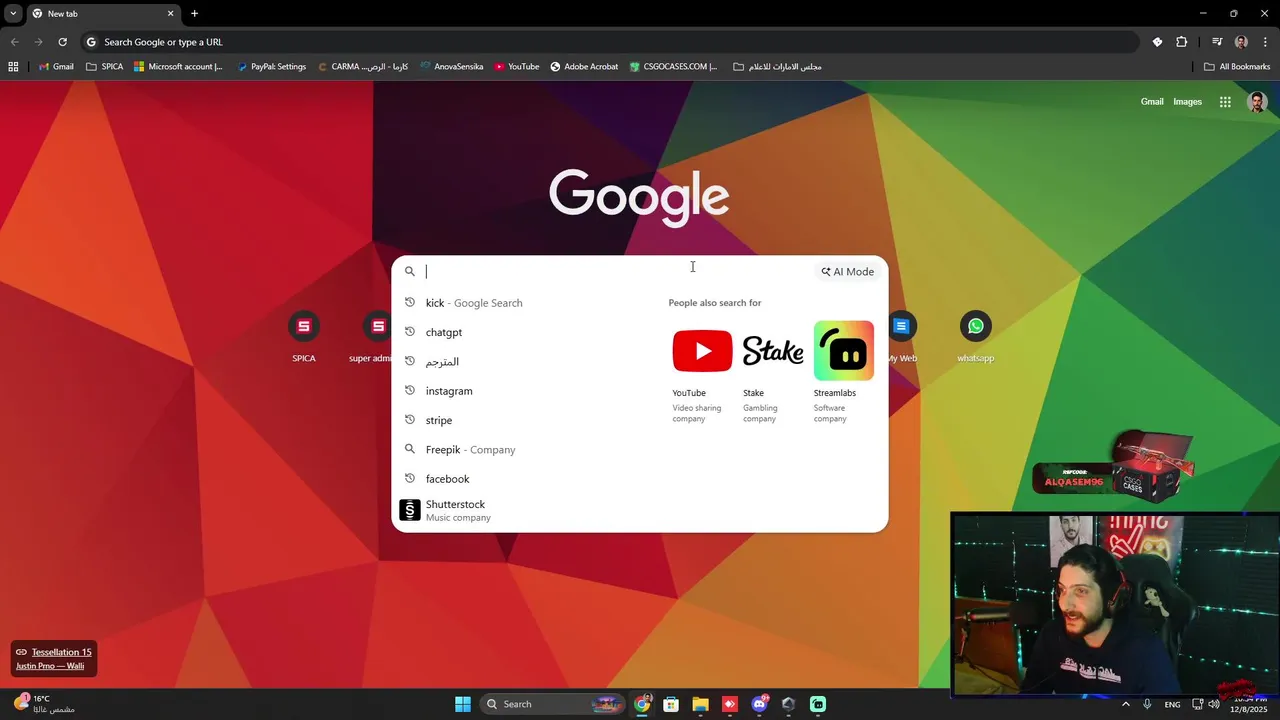
Task: Focus the Chrome address bar
Action: (610, 42)
